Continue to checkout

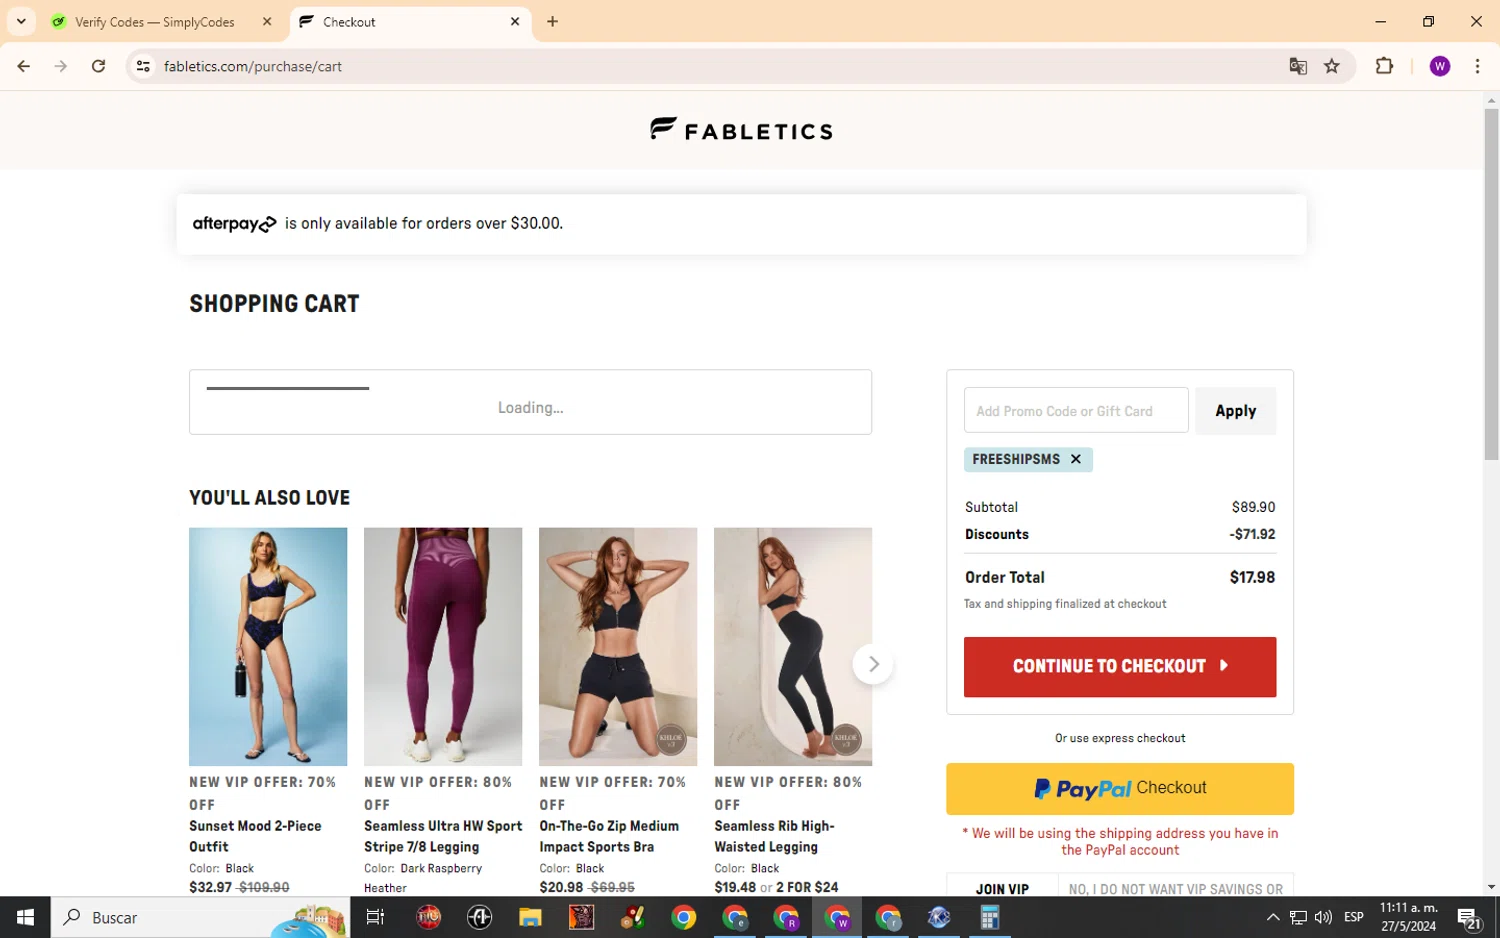(x=1120, y=666)
